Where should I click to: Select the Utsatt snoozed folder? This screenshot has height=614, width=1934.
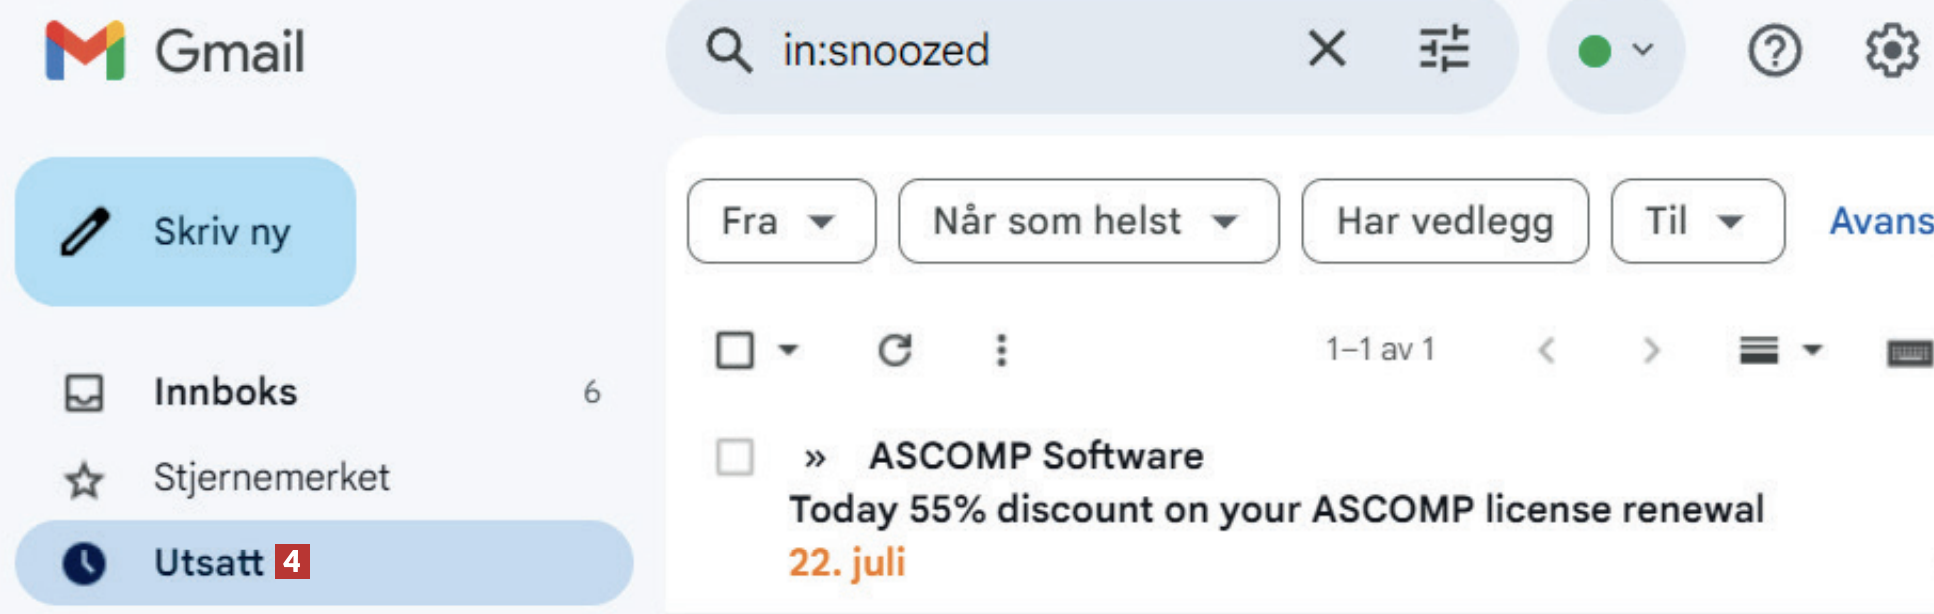pyautogui.click(x=208, y=563)
